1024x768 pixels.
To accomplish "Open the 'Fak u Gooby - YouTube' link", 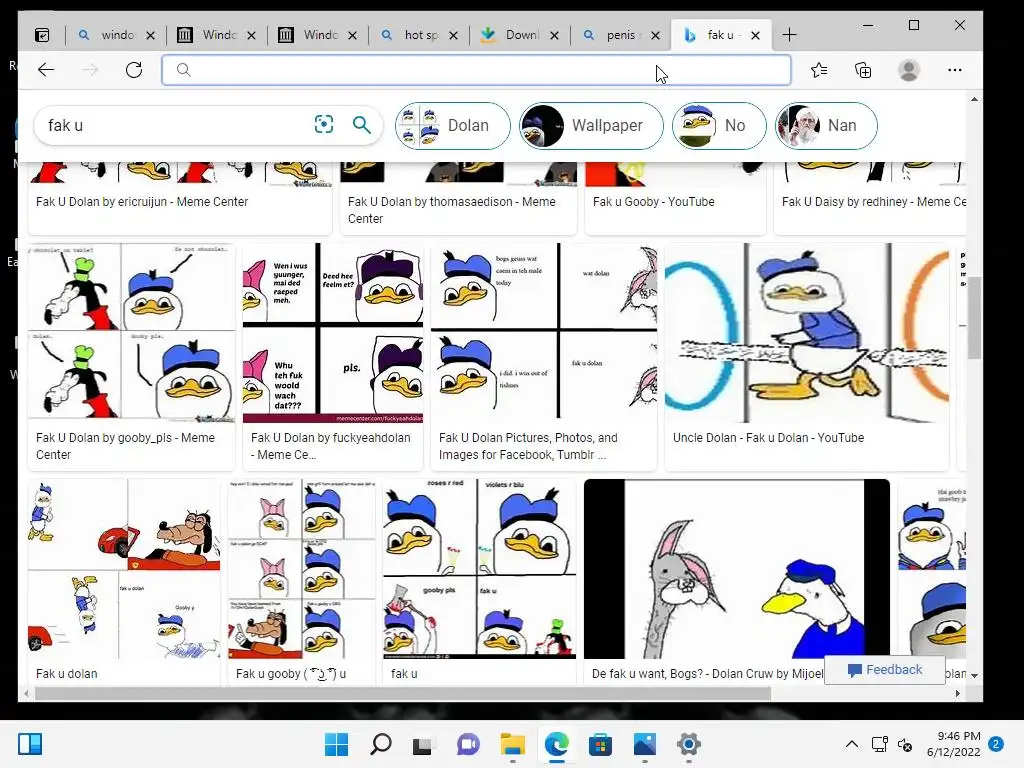I will click(x=654, y=202).
